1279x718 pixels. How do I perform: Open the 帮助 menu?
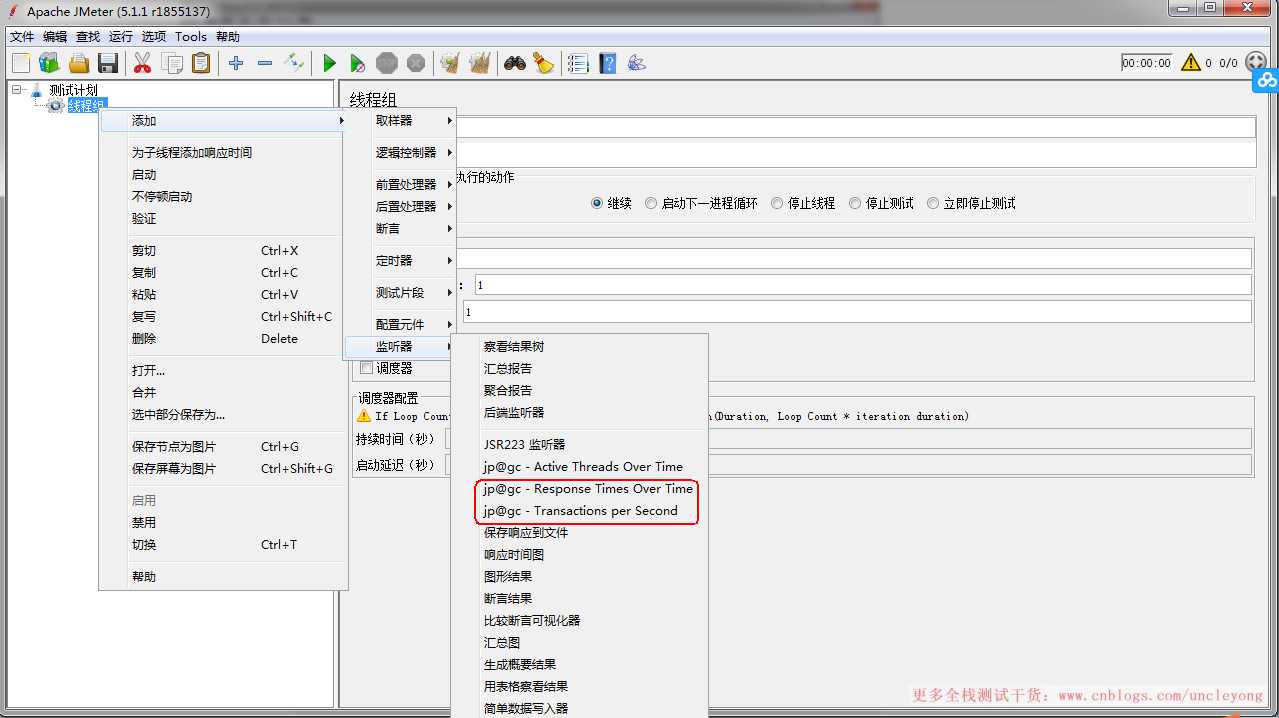tap(228, 36)
